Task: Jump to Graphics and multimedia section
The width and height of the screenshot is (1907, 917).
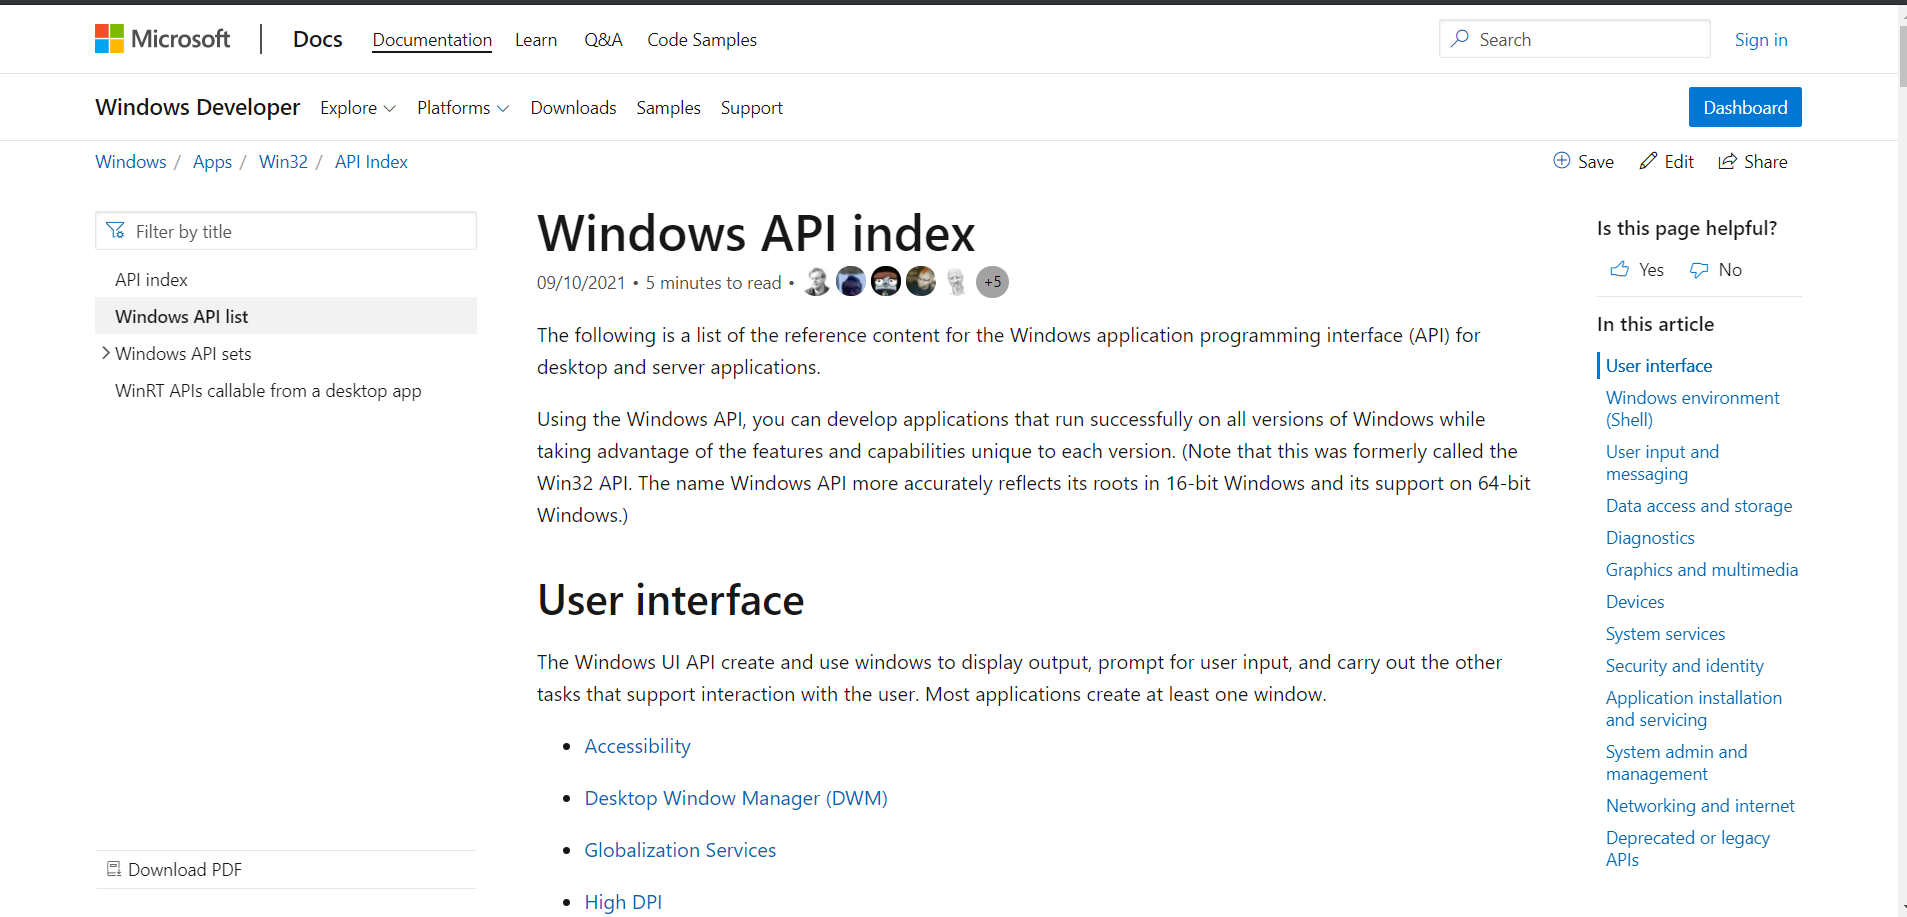Action: pos(1702,570)
